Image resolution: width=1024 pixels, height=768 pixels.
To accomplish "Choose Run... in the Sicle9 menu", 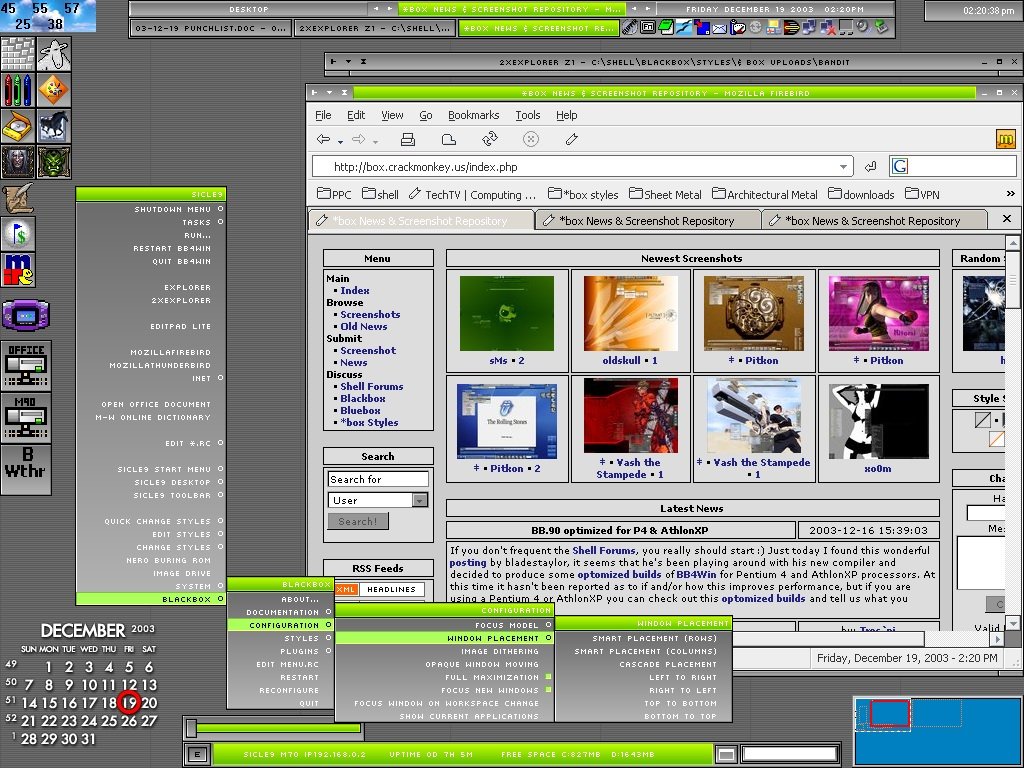I will [151, 235].
